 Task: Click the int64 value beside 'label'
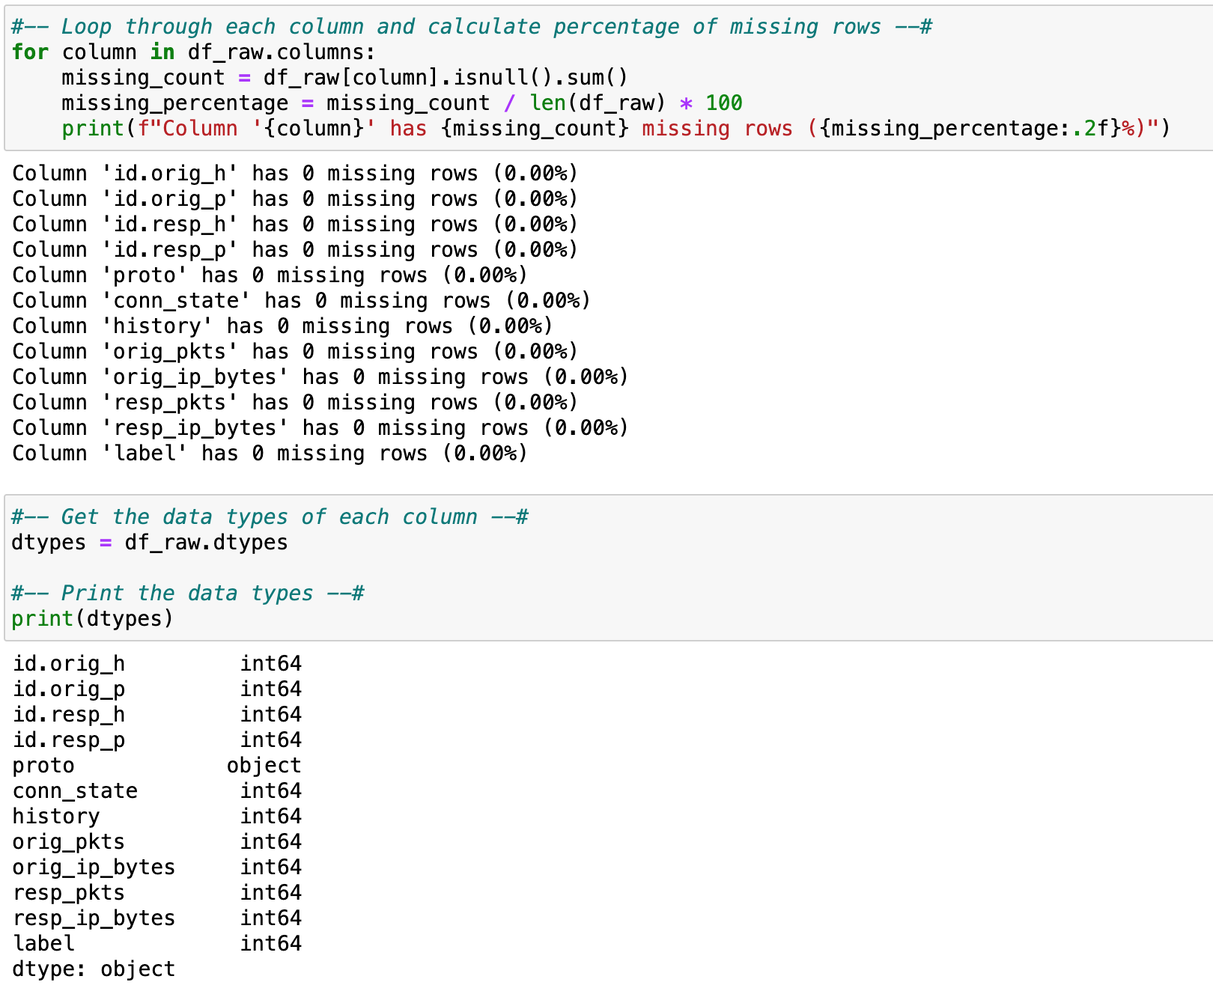[270, 943]
